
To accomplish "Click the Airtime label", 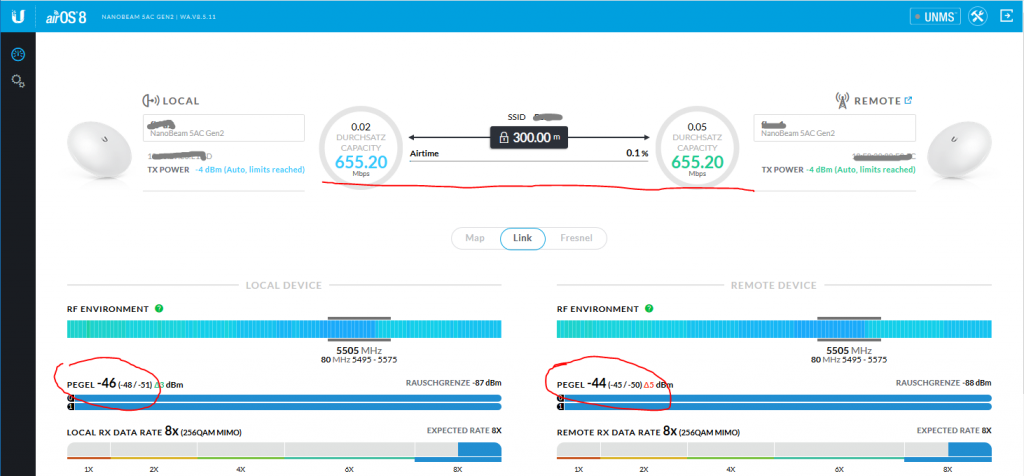I will [424, 153].
